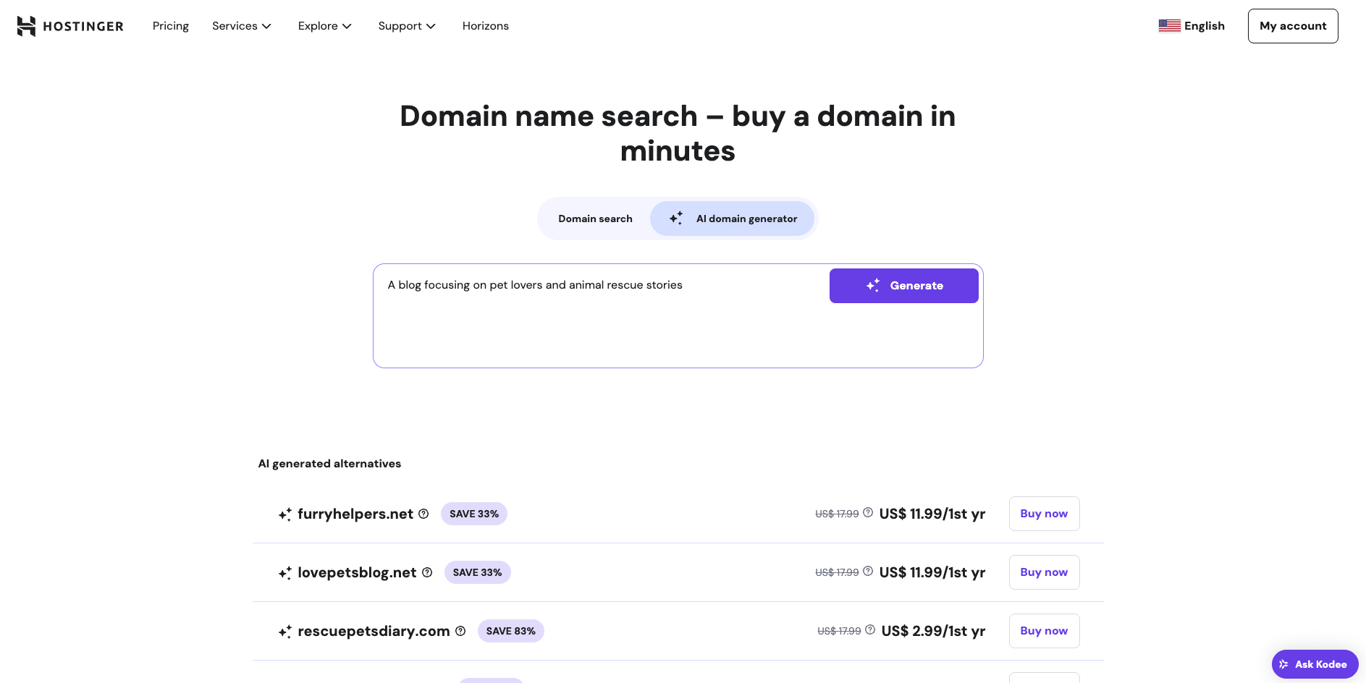Navigate to Horizons

[x=485, y=25]
